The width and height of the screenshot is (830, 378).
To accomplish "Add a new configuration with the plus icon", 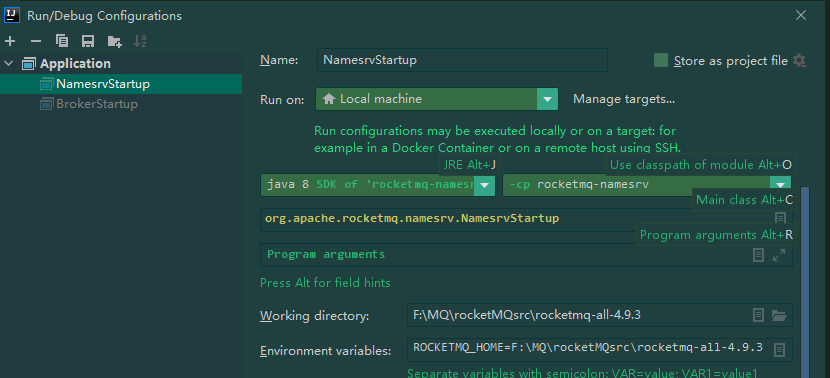I will tap(10, 41).
